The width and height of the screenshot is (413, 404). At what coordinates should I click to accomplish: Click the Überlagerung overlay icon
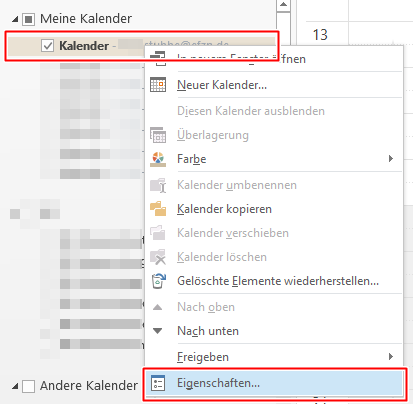[158, 135]
